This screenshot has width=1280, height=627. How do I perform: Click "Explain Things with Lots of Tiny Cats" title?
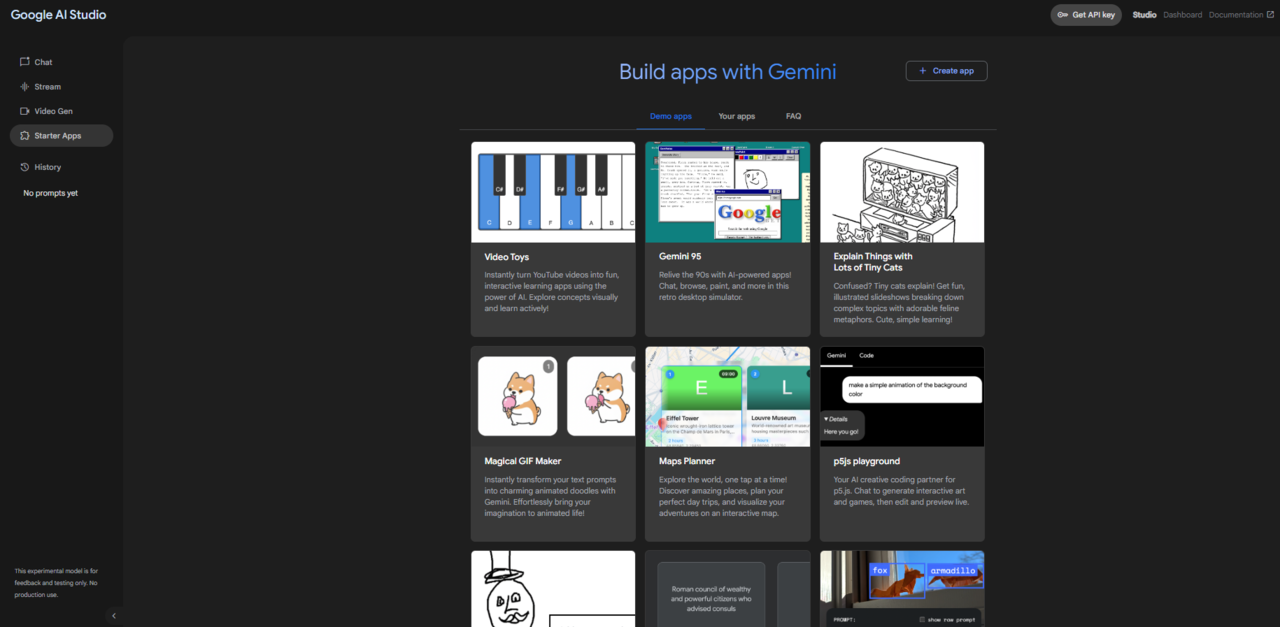tap(873, 262)
